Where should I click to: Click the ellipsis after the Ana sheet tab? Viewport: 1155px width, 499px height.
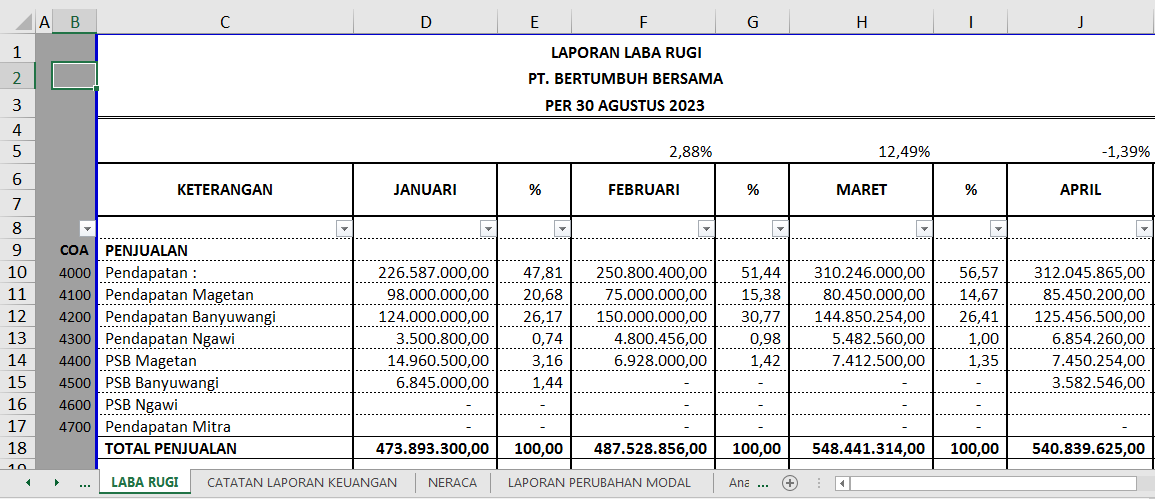tap(763, 484)
